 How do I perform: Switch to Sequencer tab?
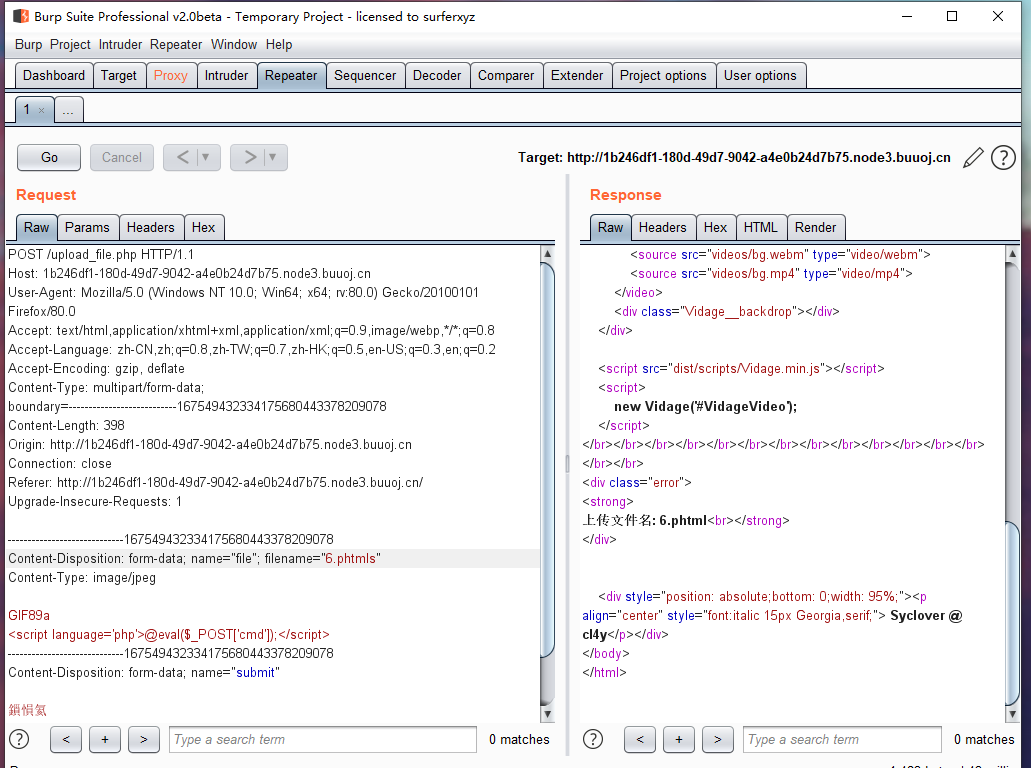365,76
